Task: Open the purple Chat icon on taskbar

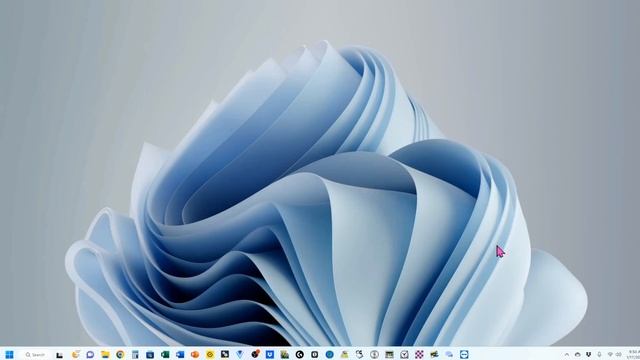Action: click(x=90, y=354)
